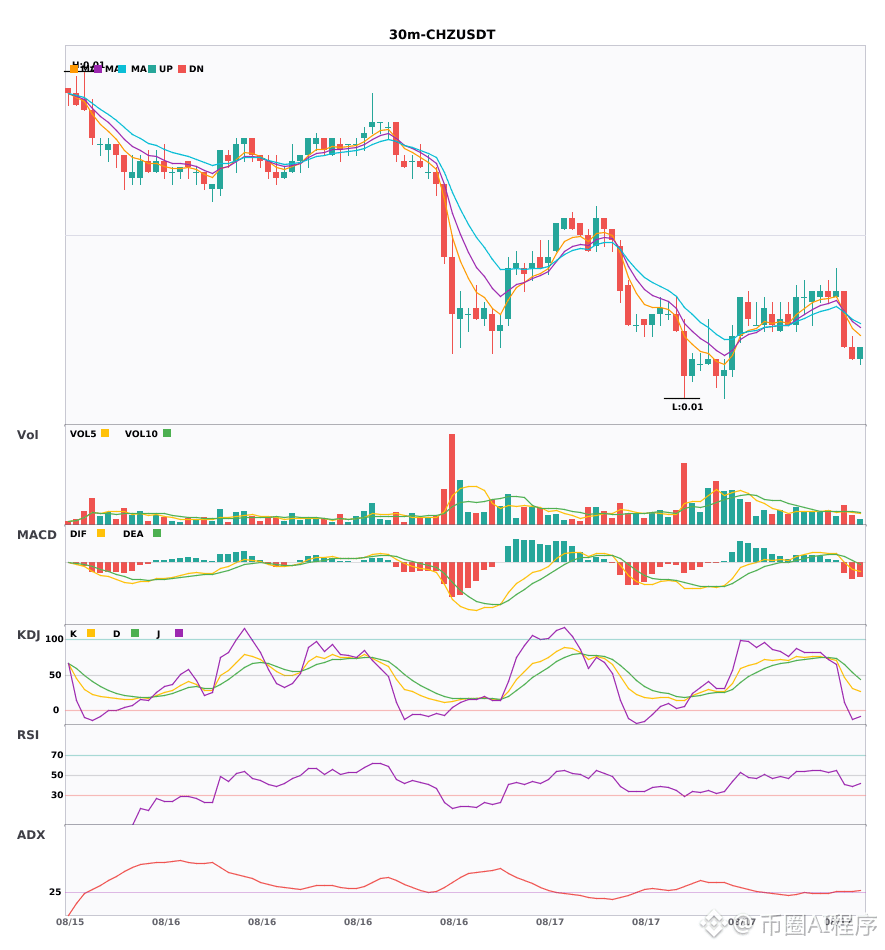Click the L:0.01 low price label
Screen dimensions: 885x950
point(688,407)
